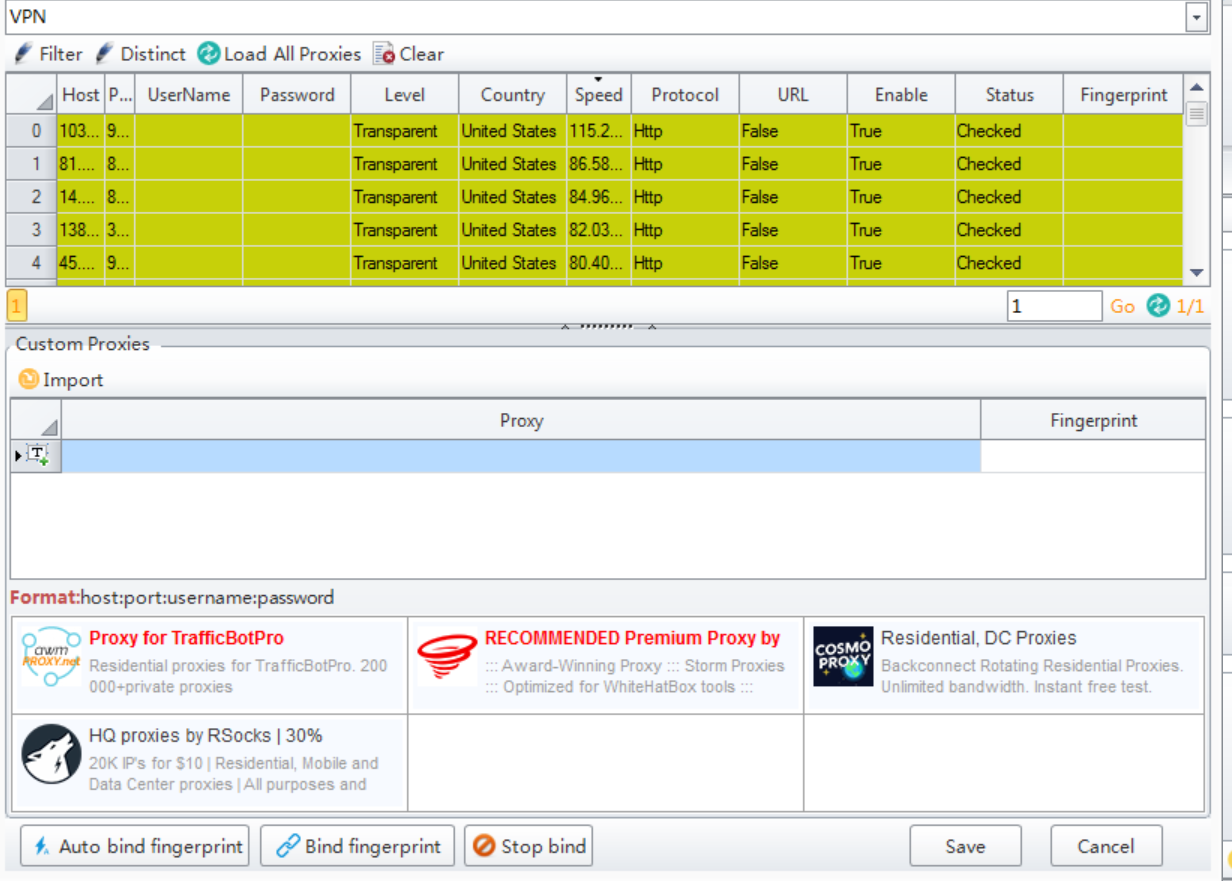The image size is (1232, 881).
Task: Save the proxy settings
Action: 965,846
